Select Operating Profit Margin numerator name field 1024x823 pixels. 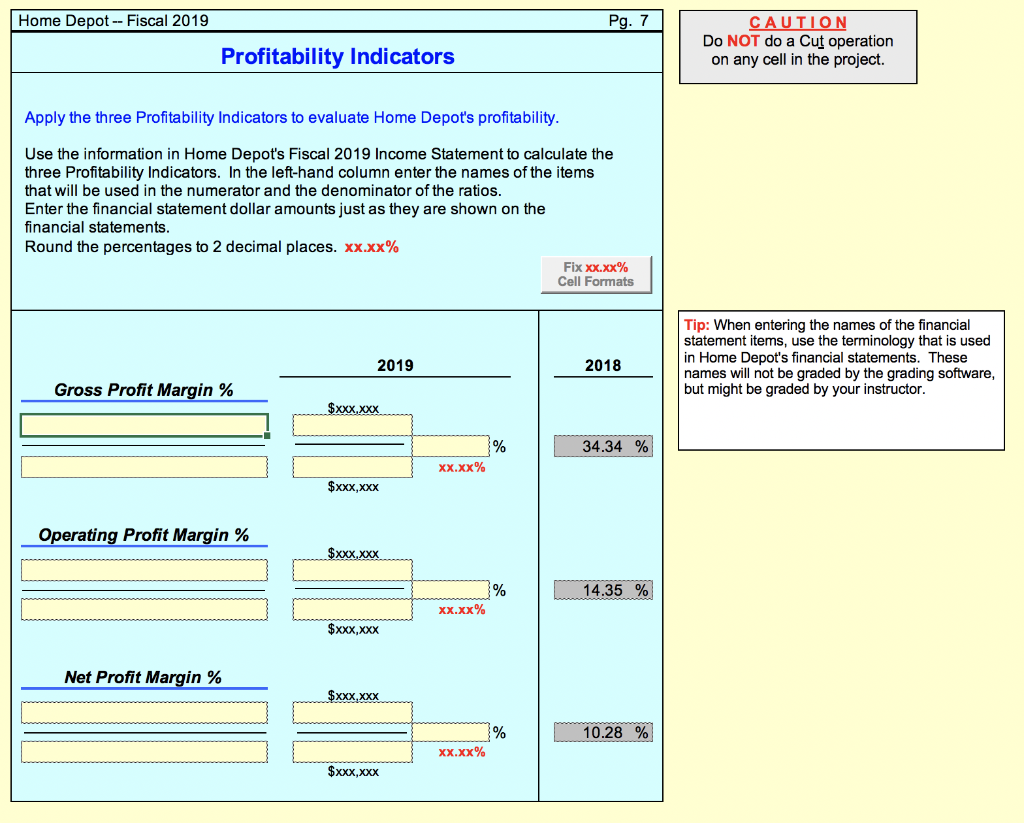click(x=144, y=570)
